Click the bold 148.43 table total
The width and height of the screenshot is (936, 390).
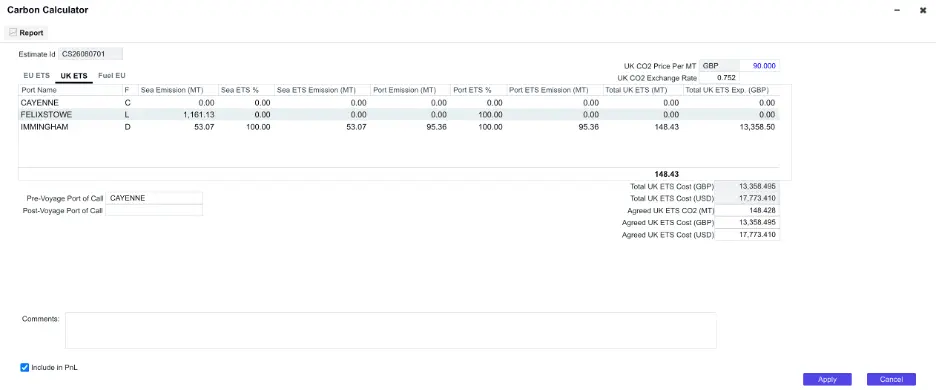(x=666, y=174)
